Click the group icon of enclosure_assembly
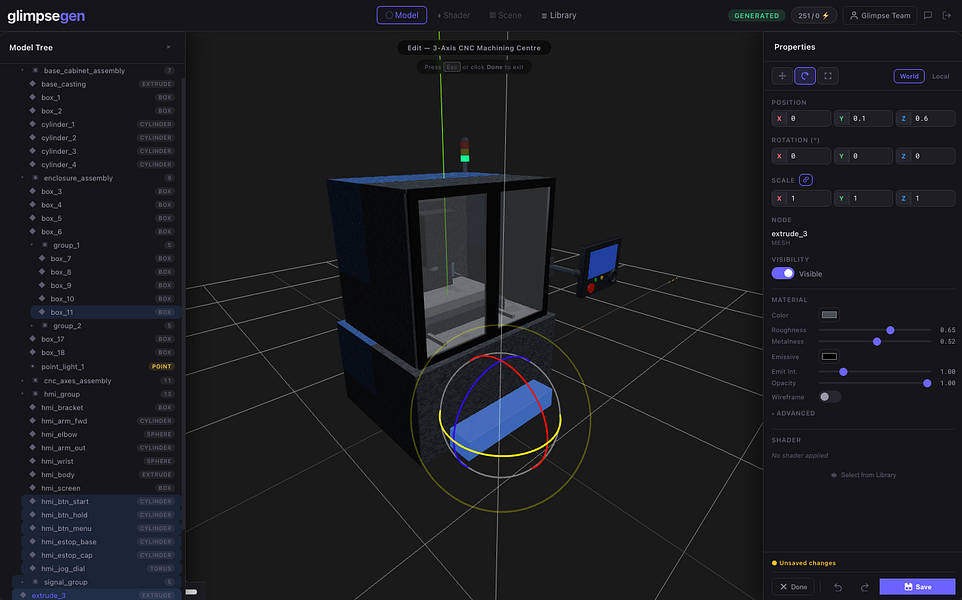 35,178
